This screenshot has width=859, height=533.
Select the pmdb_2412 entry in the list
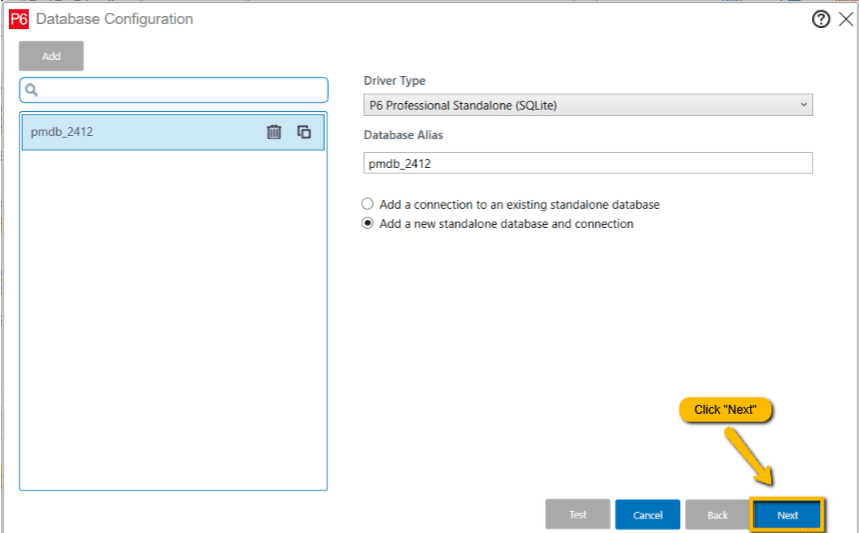[130, 131]
